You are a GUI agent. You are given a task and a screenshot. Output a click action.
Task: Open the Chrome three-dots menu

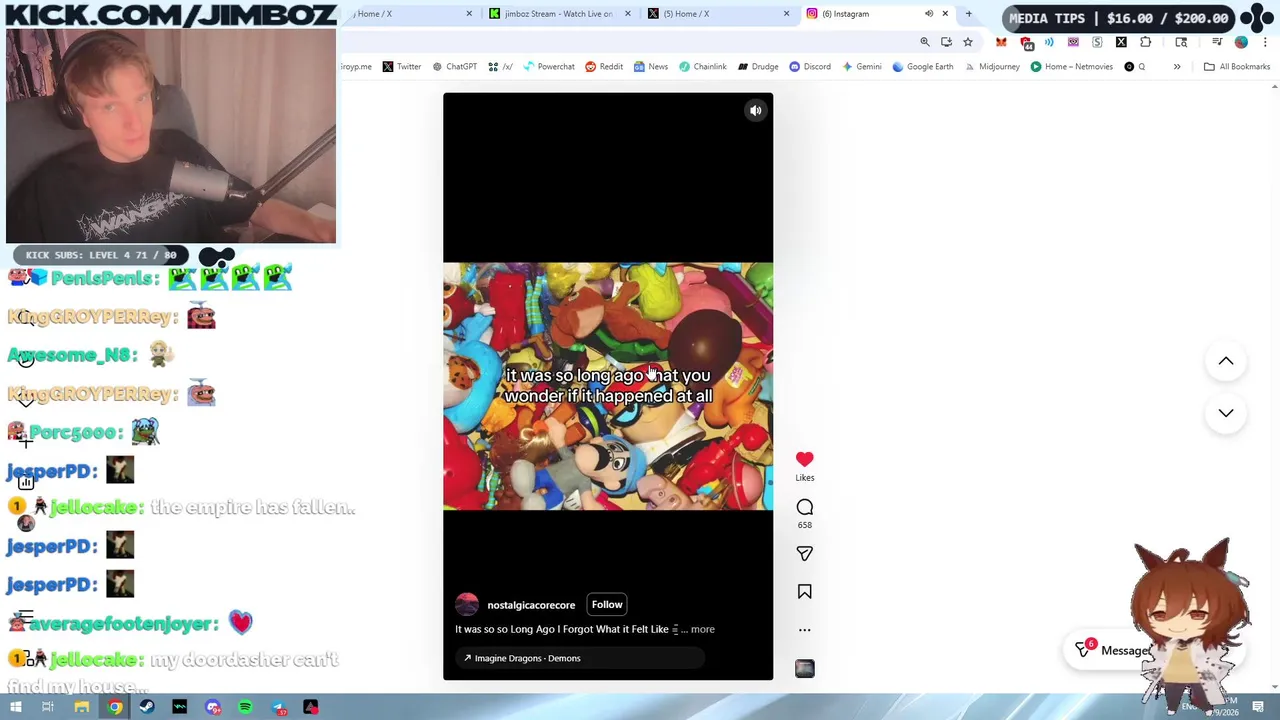tap(1266, 42)
